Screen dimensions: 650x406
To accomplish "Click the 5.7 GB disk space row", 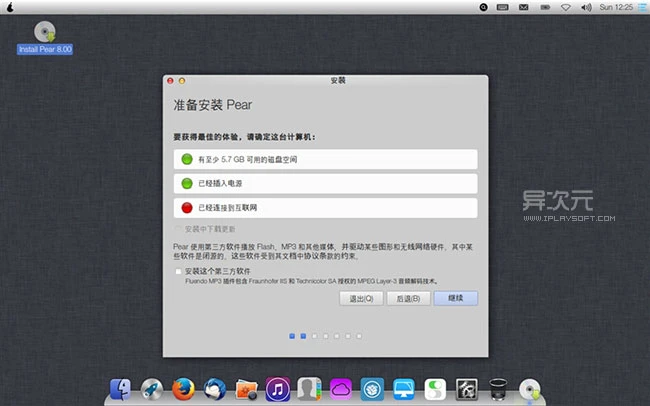I will (x=325, y=159).
